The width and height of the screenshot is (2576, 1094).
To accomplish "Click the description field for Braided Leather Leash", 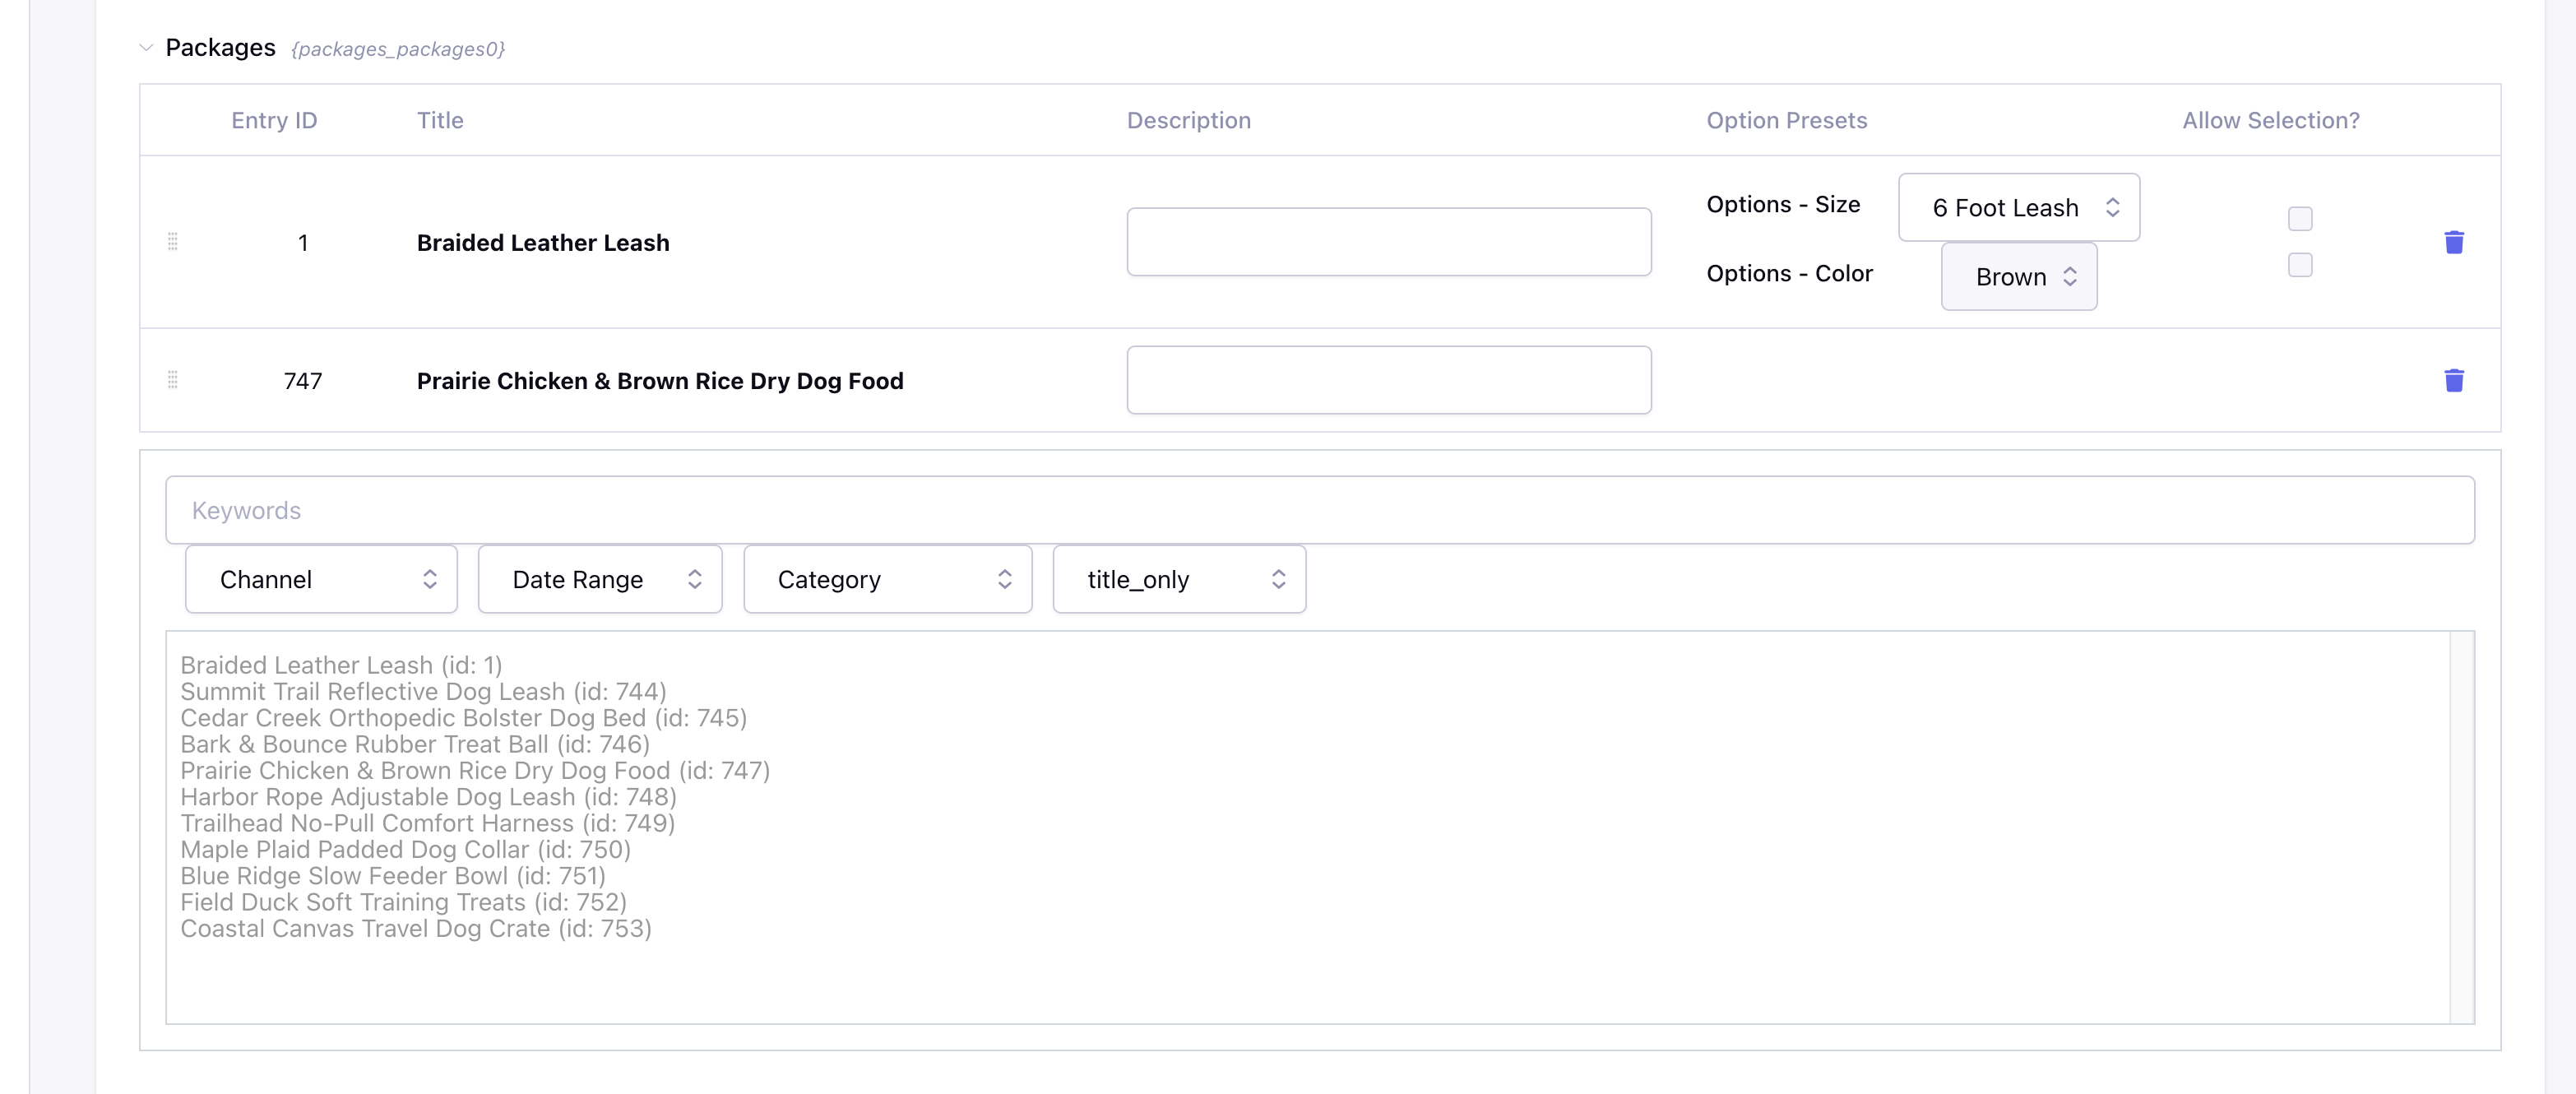I will (x=1389, y=242).
